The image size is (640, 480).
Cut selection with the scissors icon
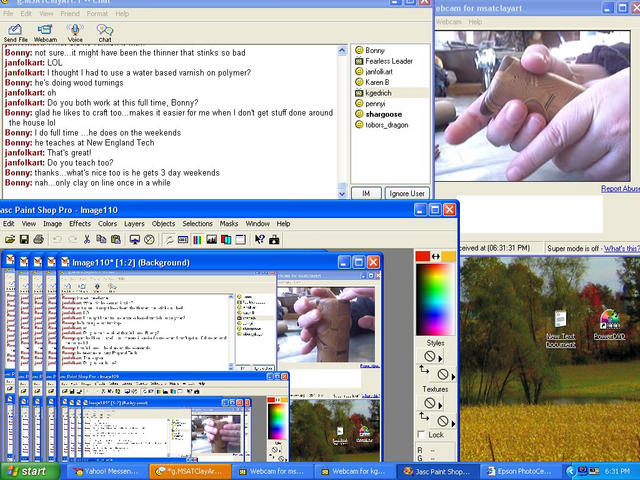87,240
